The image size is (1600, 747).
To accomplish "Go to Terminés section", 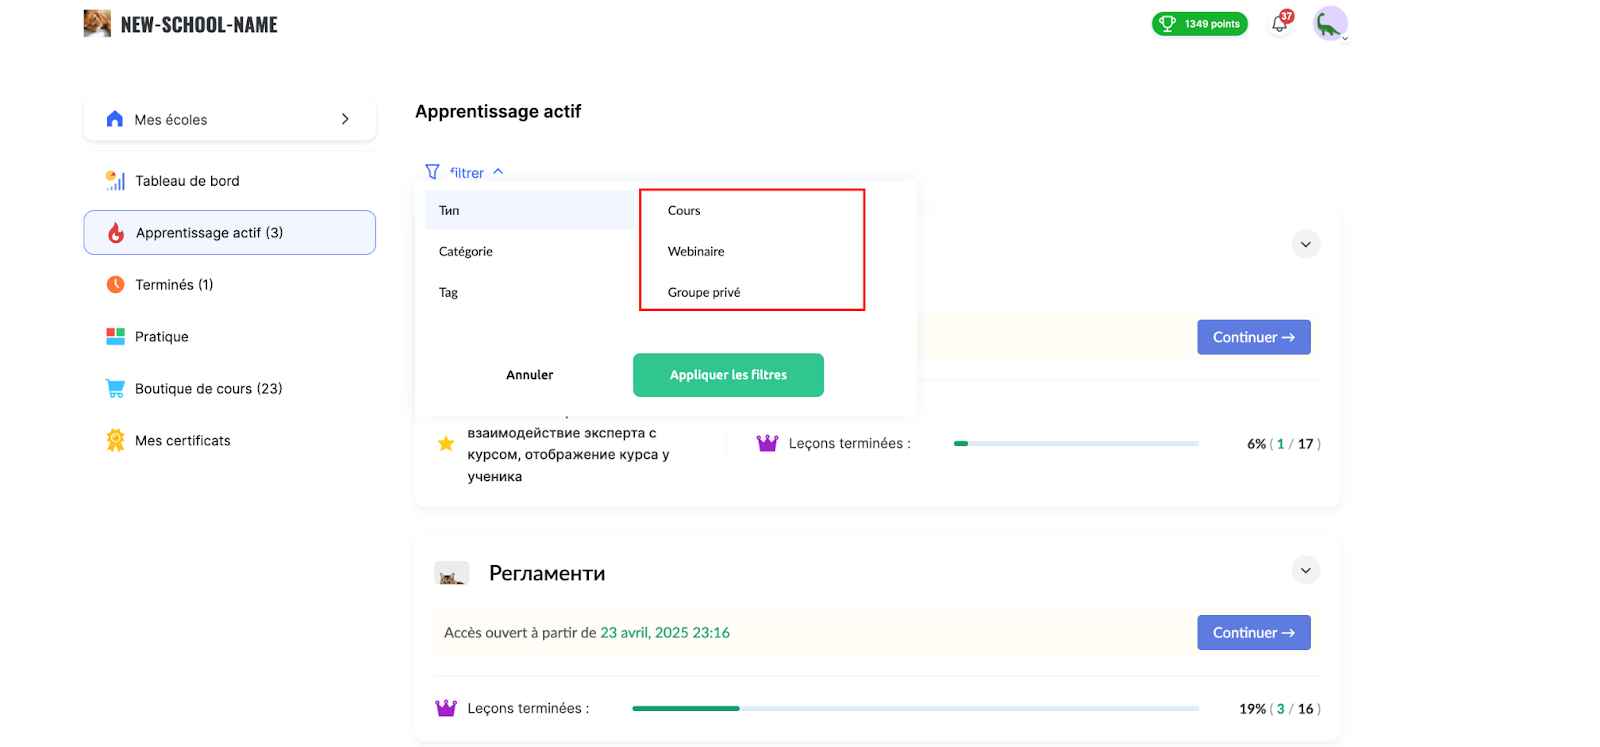I will (x=174, y=285).
